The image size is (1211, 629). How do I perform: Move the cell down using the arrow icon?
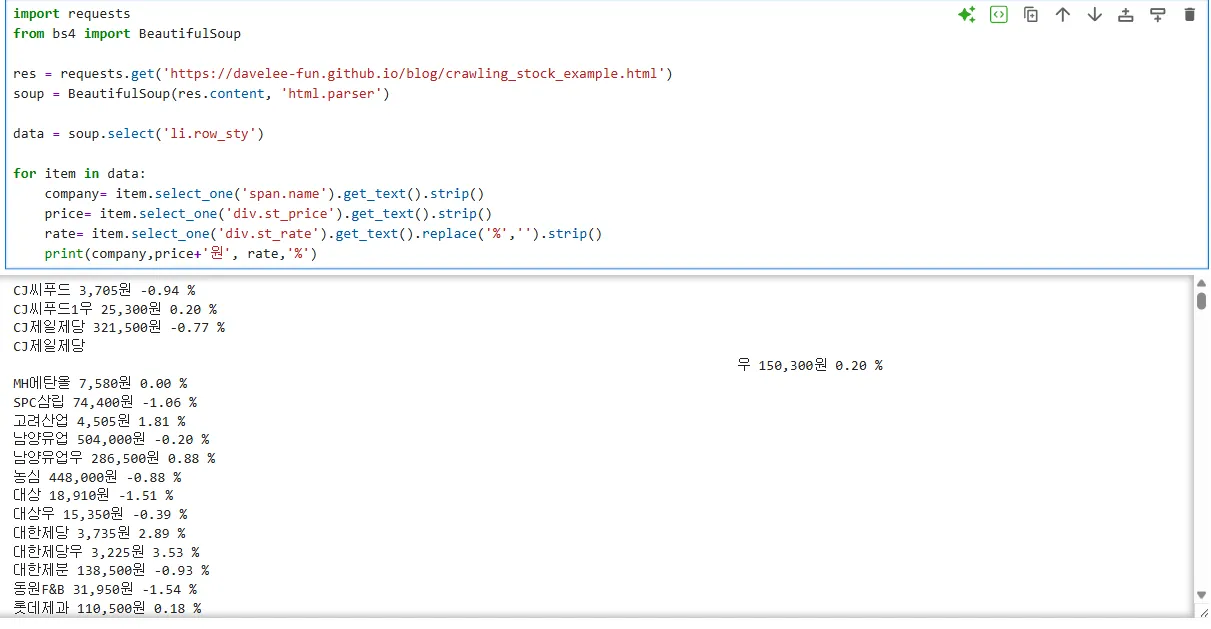(x=1094, y=14)
